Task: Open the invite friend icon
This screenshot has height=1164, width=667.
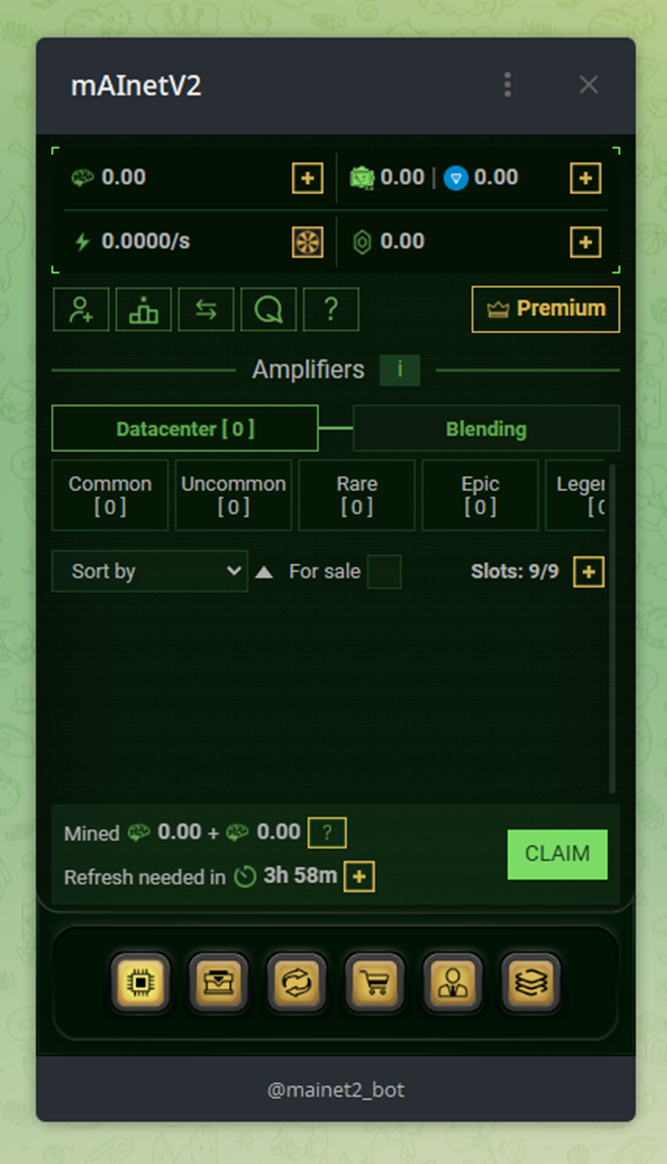Action: pos(81,310)
